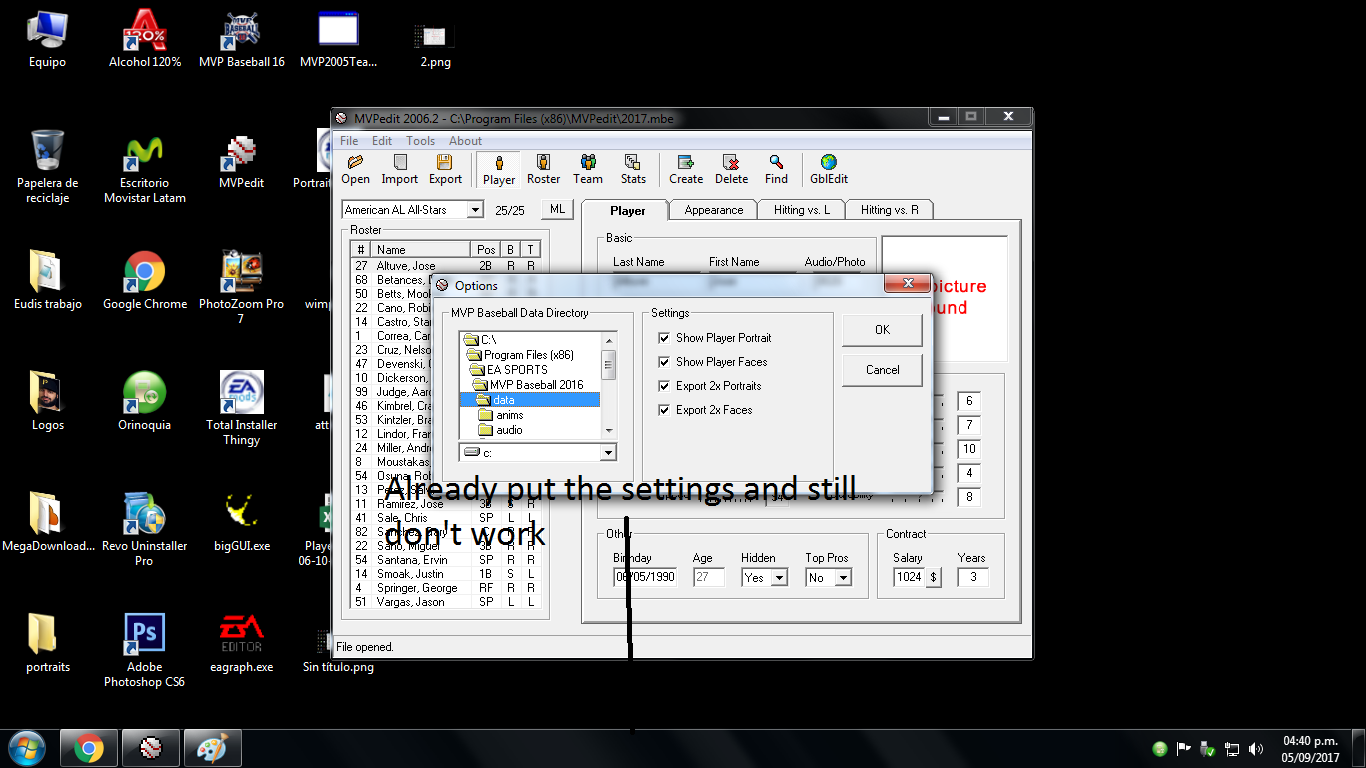Select the Roster view toolbar icon
Viewport: 1366px width, 768px height.
(x=543, y=169)
